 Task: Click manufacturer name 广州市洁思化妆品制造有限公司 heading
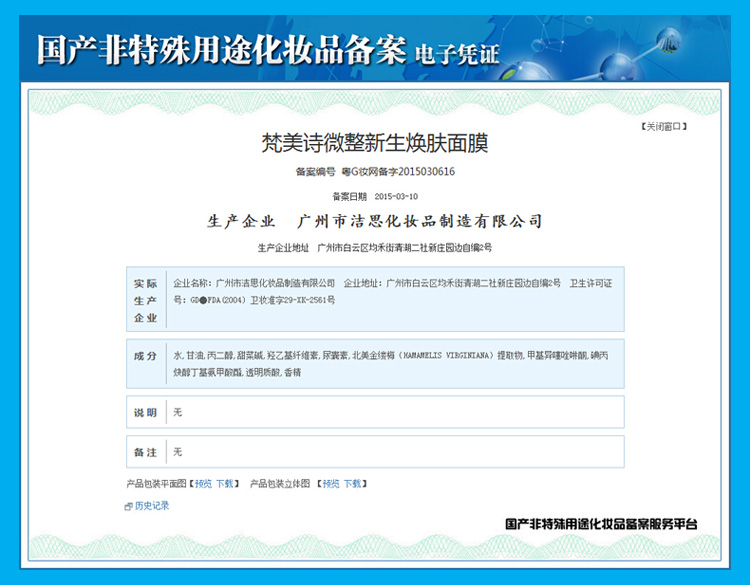click(419, 221)
